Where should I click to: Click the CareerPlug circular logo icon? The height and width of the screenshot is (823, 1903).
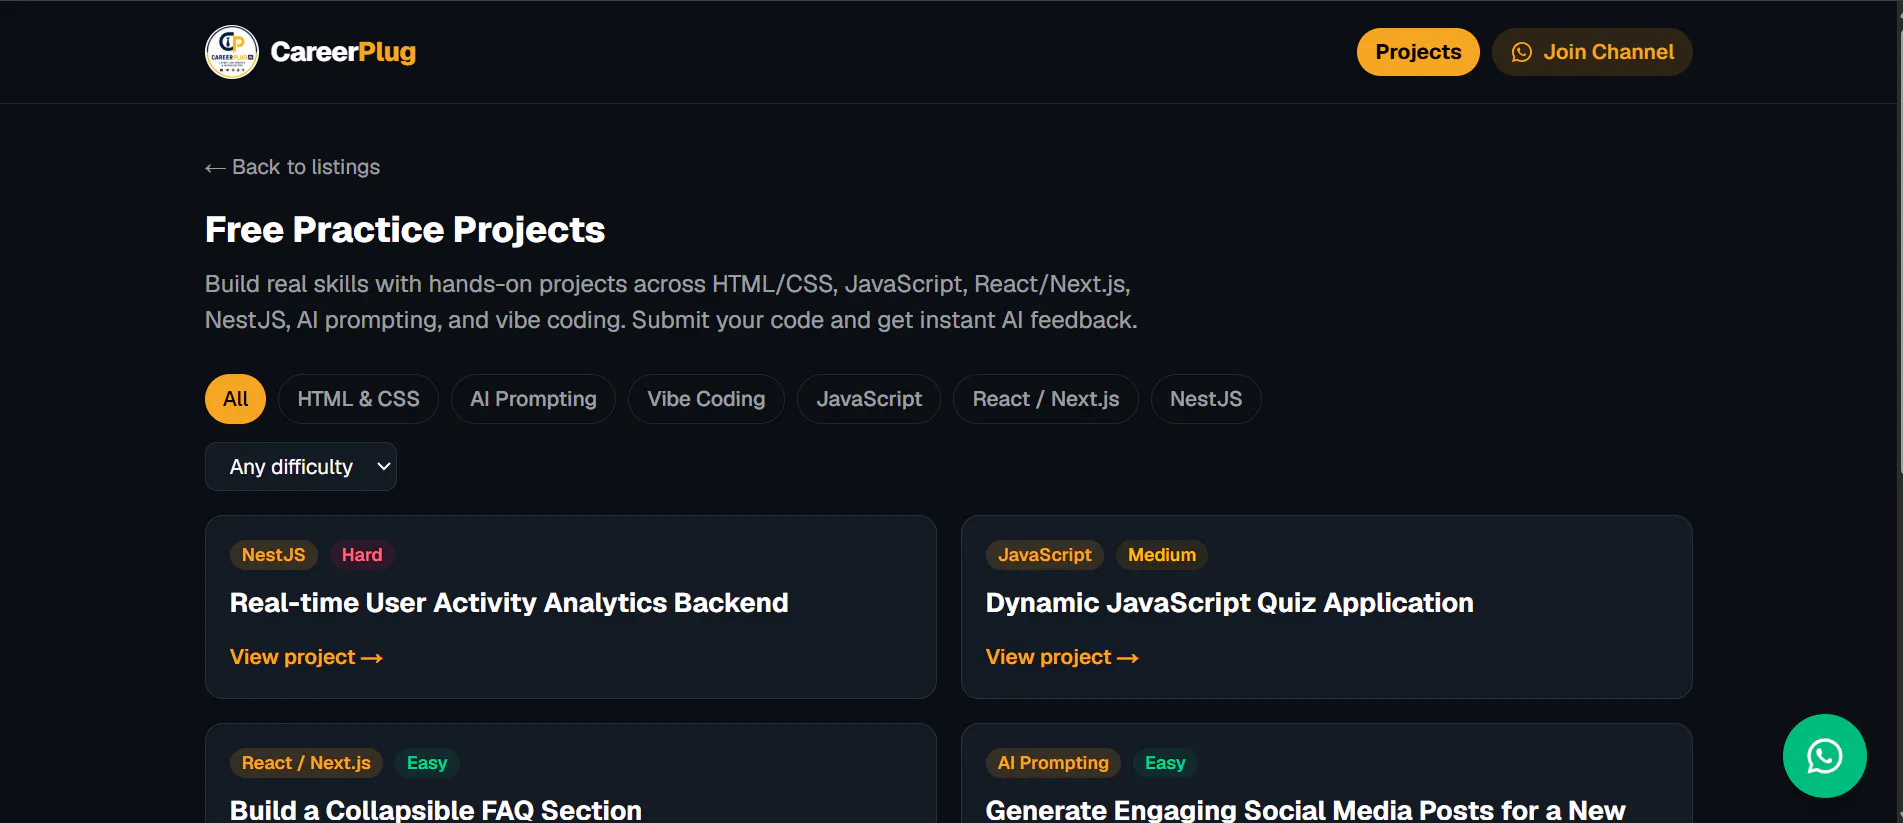[232, 52]
